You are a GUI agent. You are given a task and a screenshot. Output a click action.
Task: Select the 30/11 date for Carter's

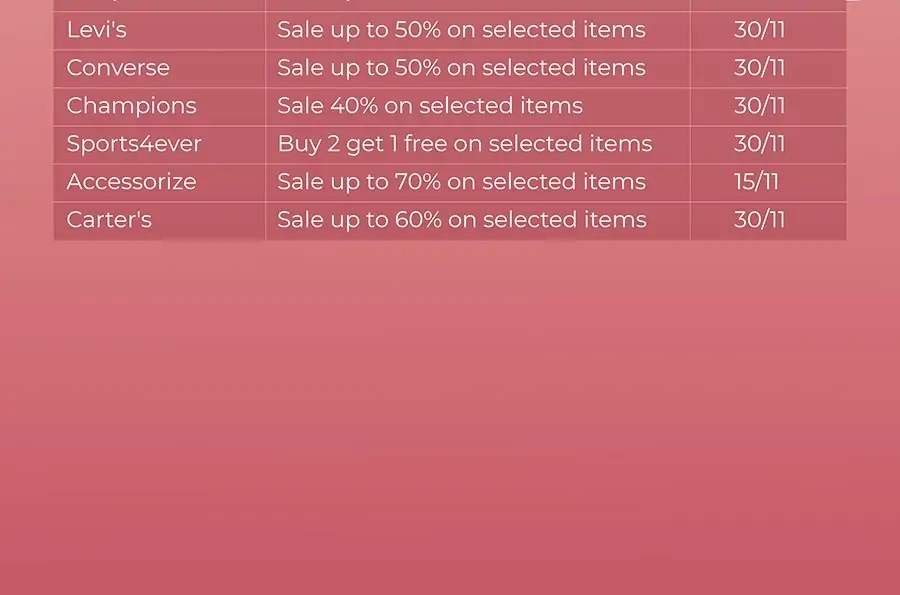[x=759, y=220]
